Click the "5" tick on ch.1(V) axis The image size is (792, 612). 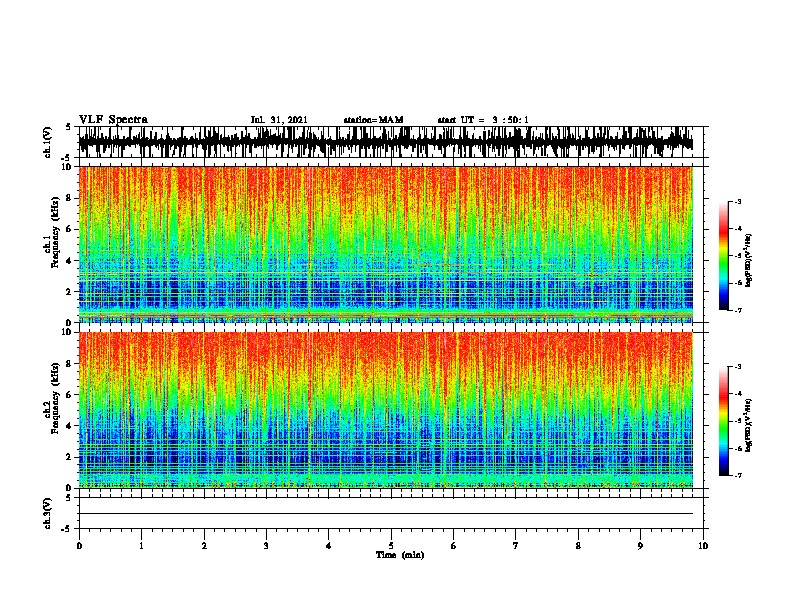coord(69,128)
